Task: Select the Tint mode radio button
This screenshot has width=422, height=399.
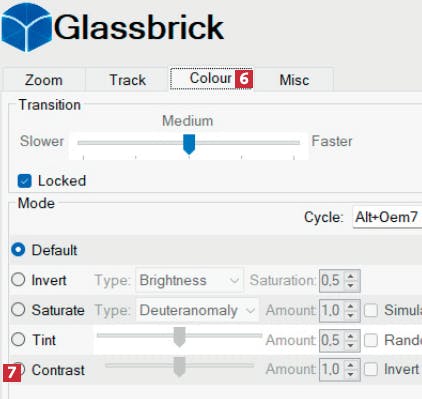Action: click(18, 340)
